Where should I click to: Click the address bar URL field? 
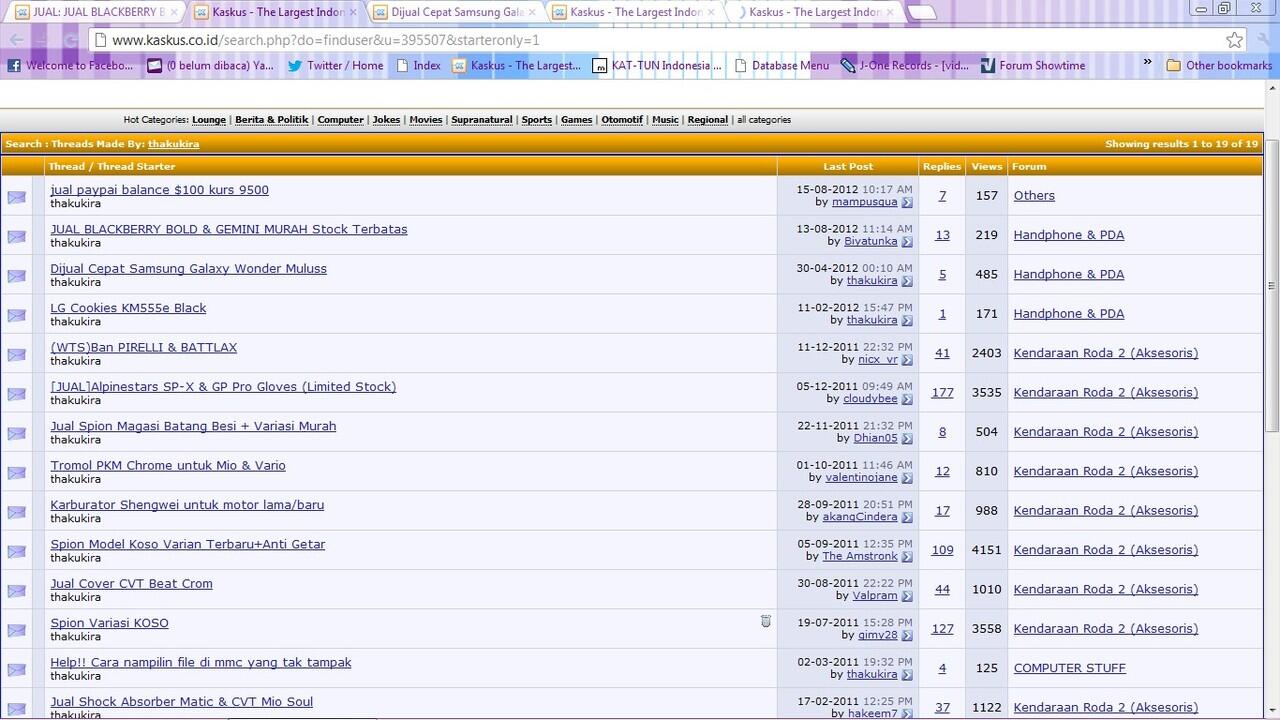660,40
